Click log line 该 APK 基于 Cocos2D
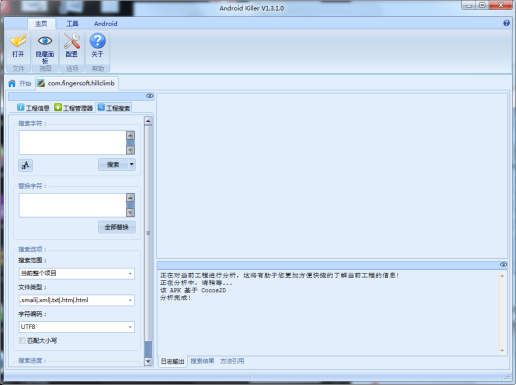The width and height of the screenshot is (516, 385). 193,290
